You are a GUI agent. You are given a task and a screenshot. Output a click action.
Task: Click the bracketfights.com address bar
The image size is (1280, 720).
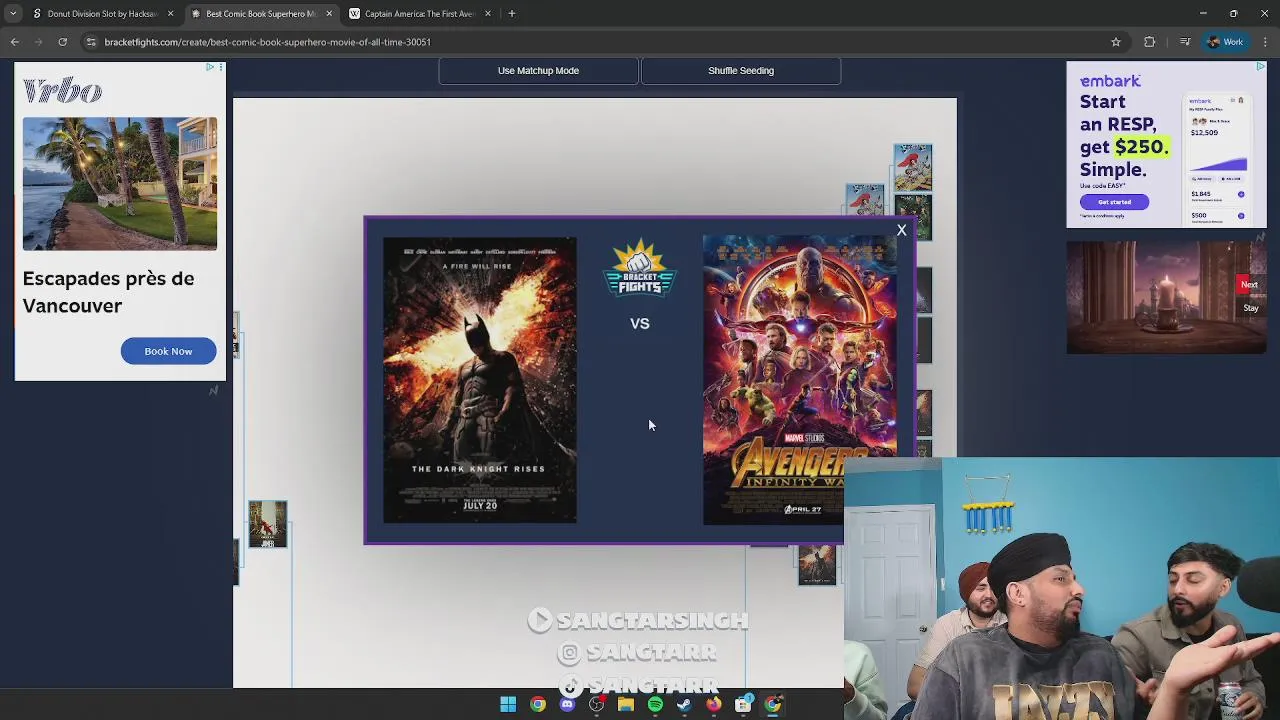click(600, 42)
